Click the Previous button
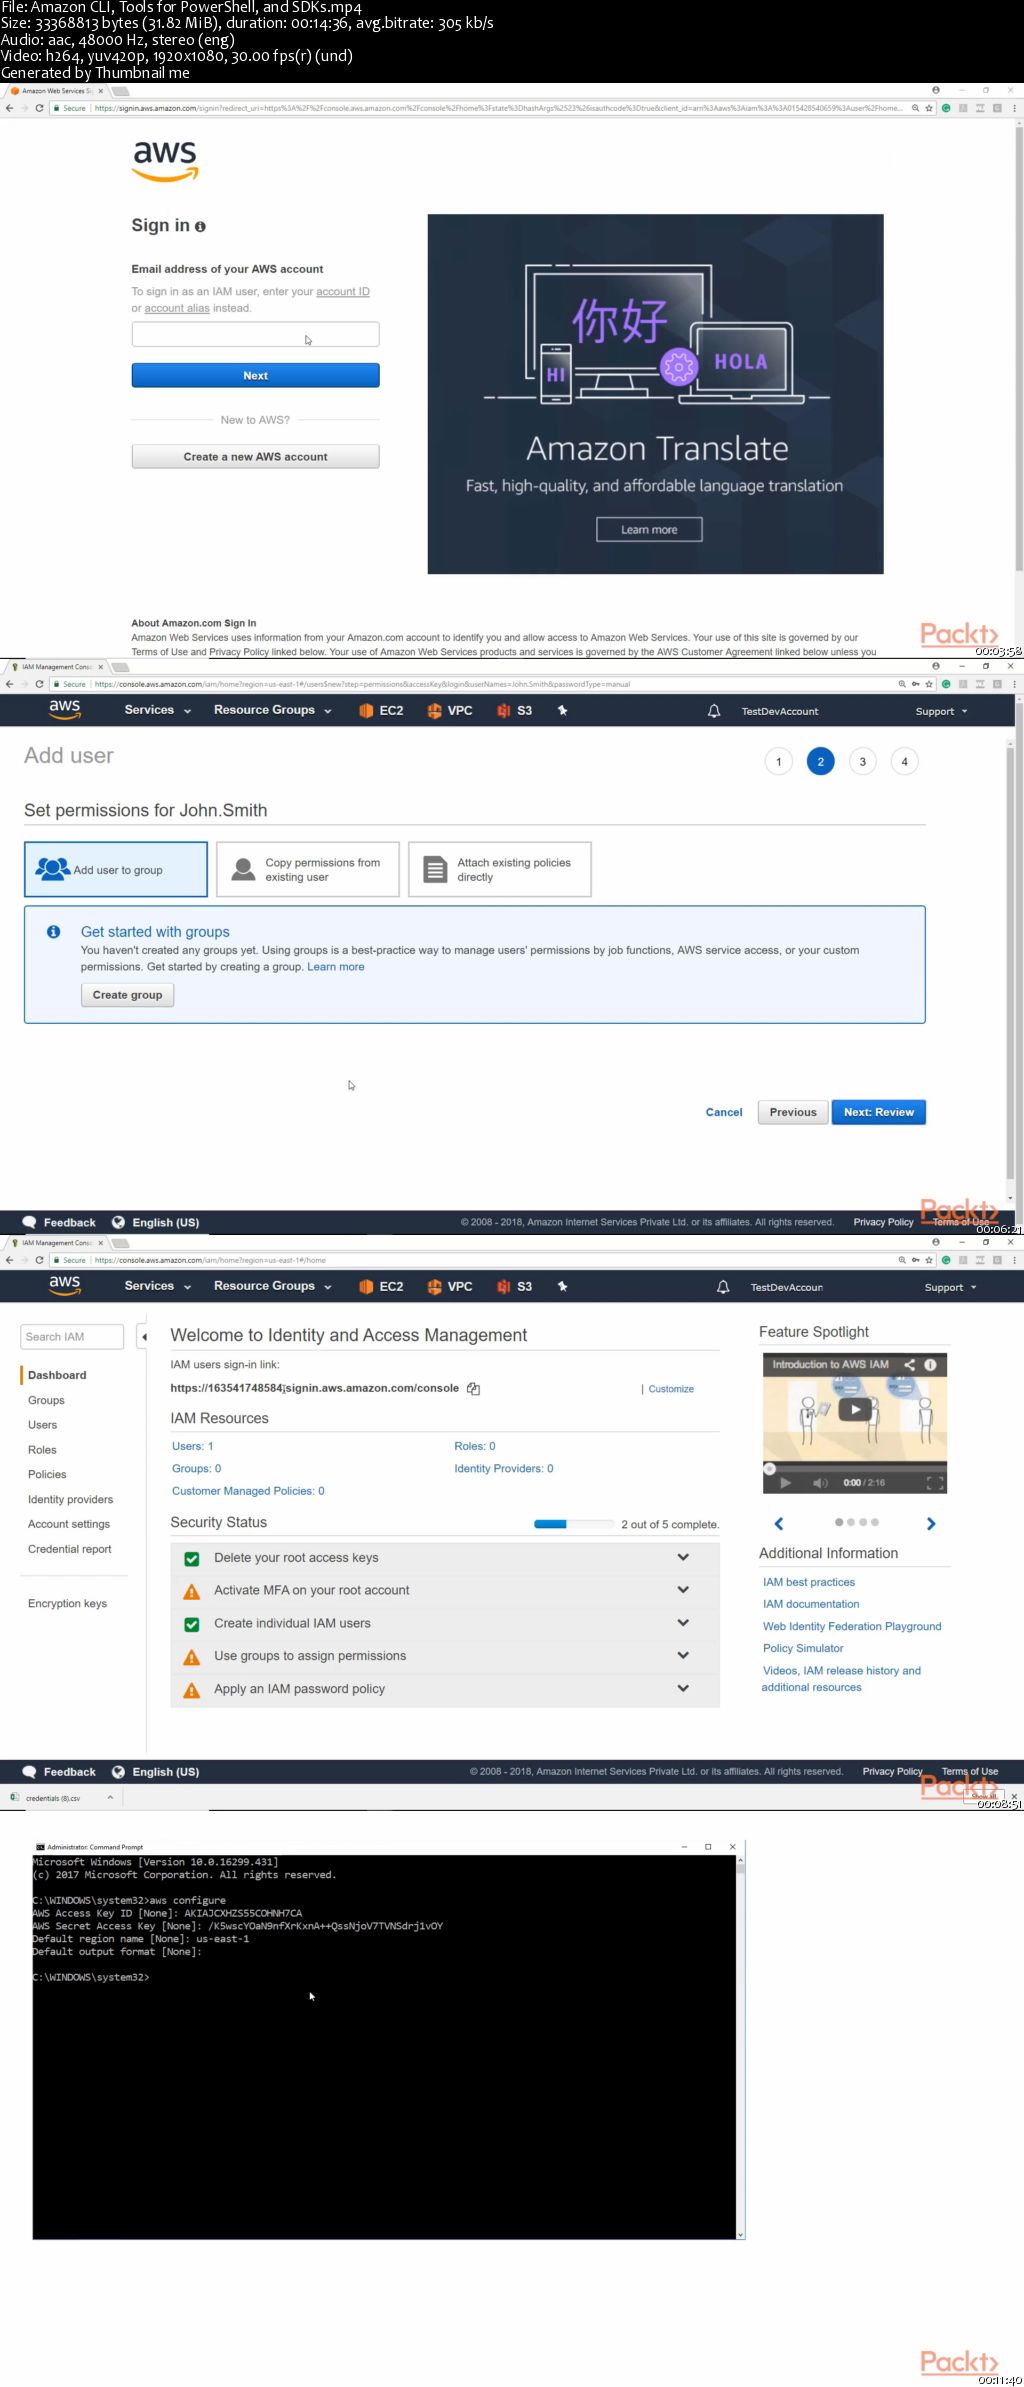Image resolution: width=1024 pixels, height=2387 pixels. point(793,1112)
